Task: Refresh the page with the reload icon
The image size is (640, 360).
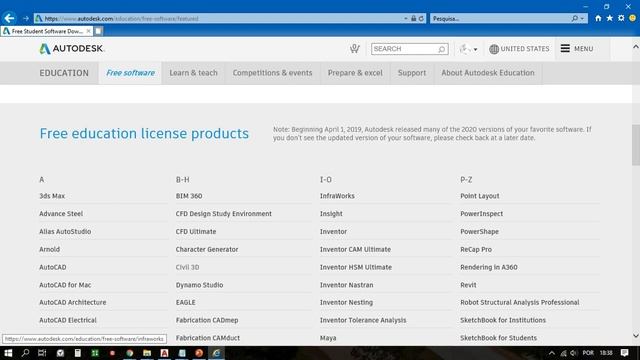Action: pos(421,18)
